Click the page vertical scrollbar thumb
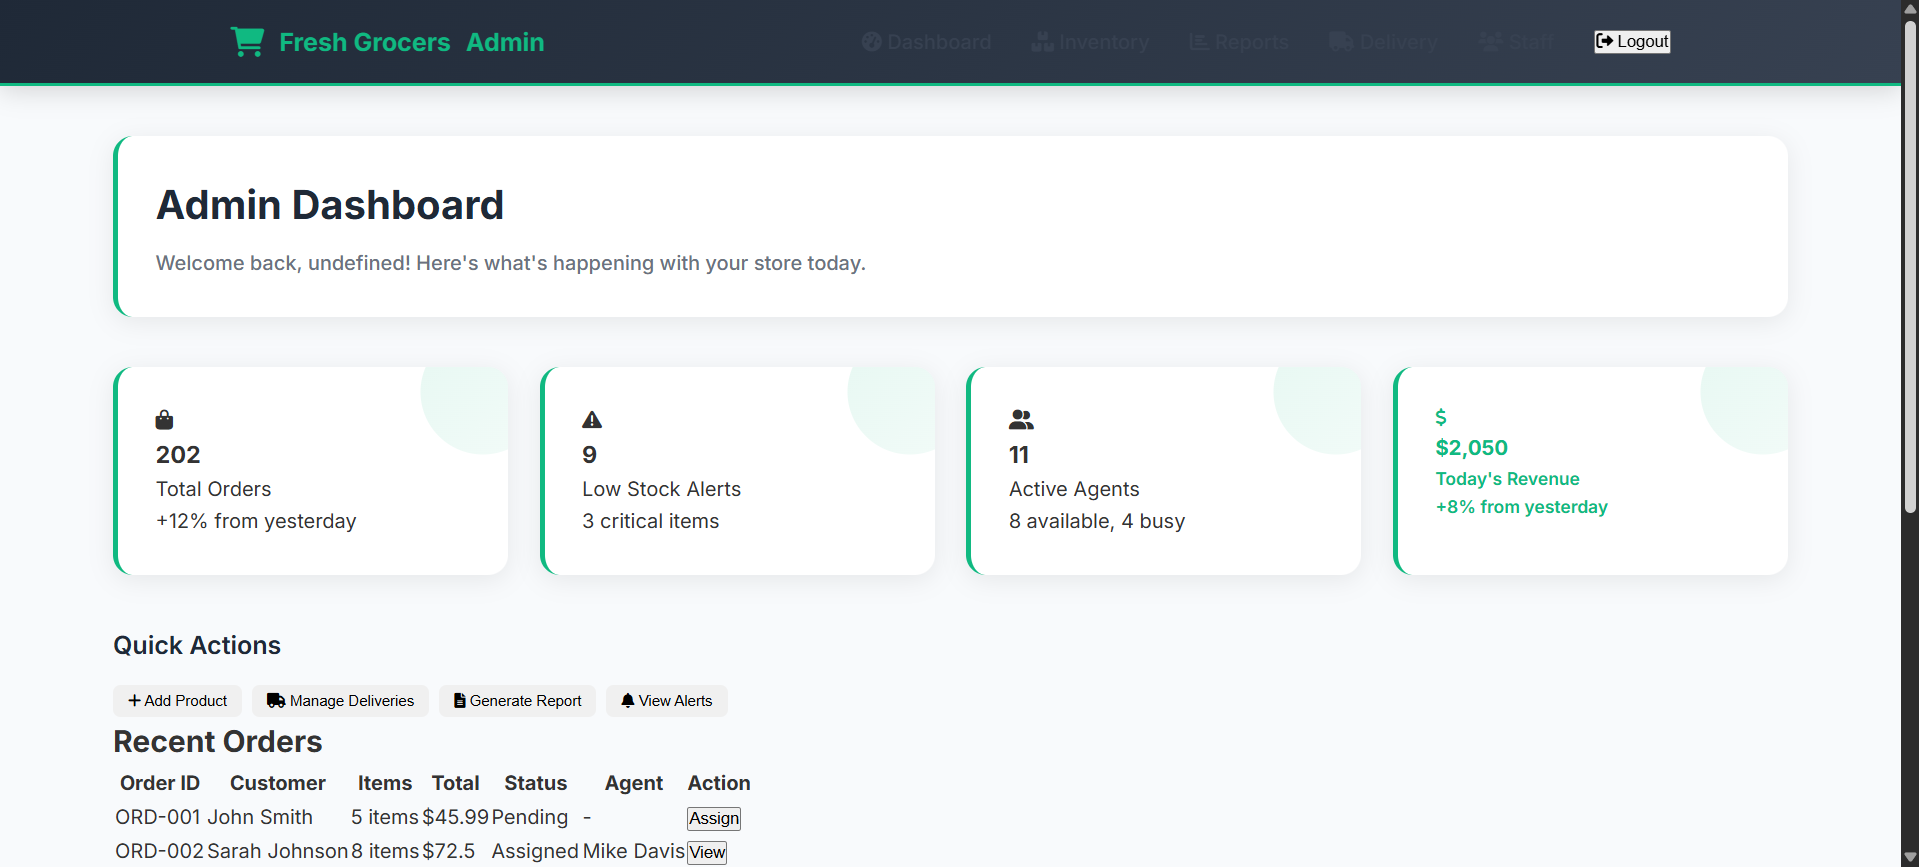Image resolution: width=1919 pixels, height=867 pixels. [x=1910, y=266]
